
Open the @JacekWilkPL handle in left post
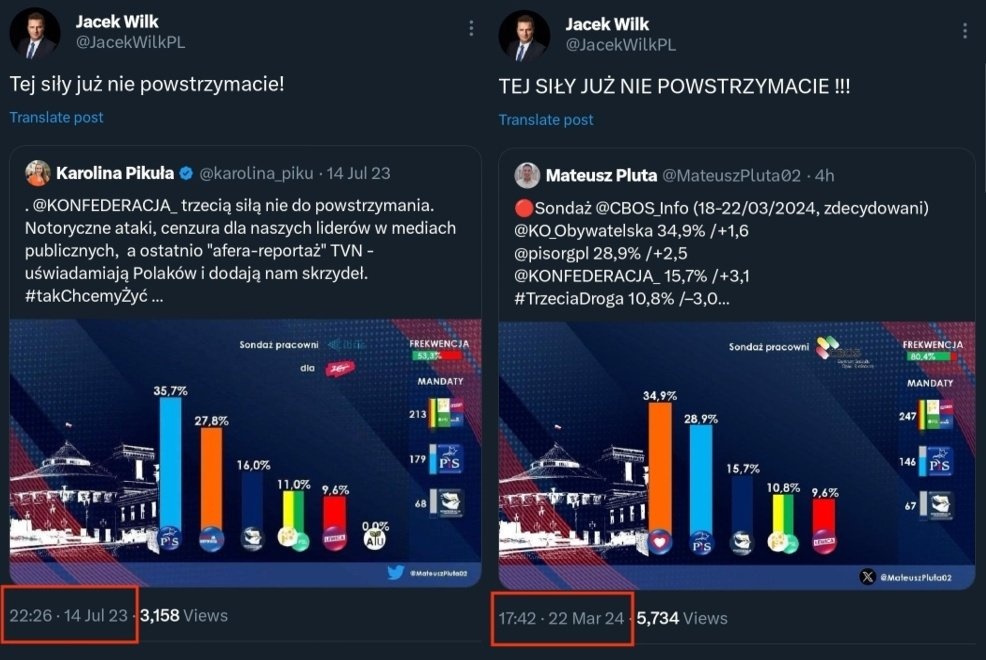[x=130, y=42]
